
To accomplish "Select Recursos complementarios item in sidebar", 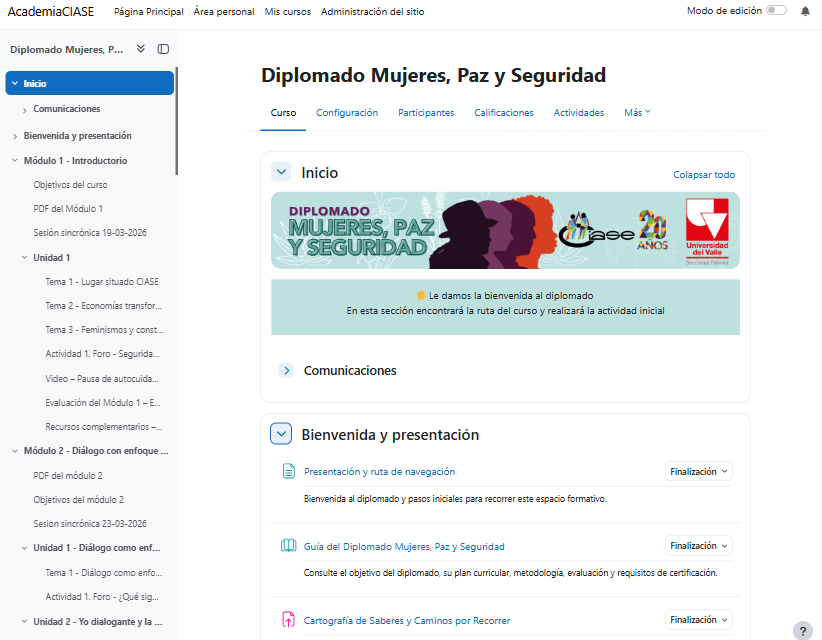I will [103, 427].
